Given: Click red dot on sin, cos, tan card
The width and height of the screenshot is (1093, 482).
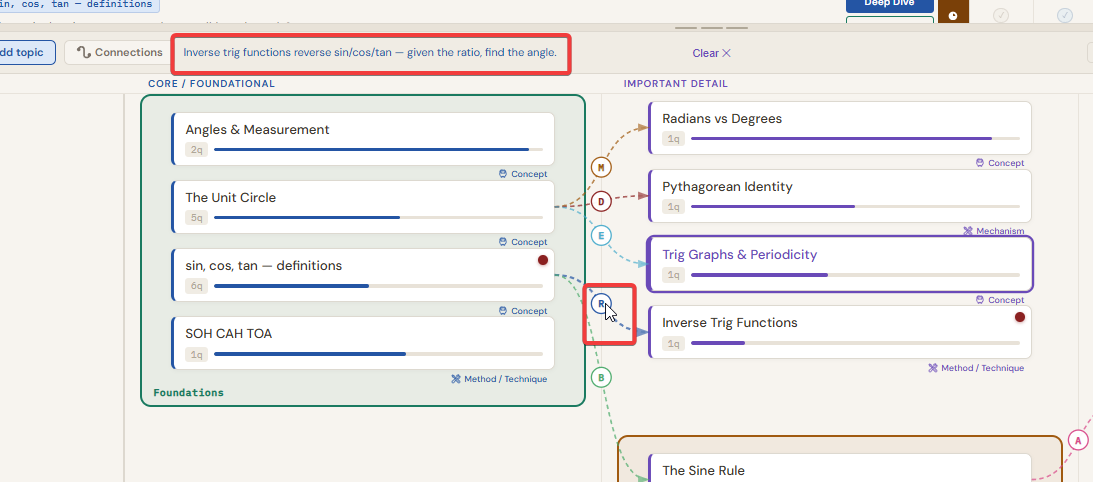Looking at the screenshot, I should coord(543,260).
